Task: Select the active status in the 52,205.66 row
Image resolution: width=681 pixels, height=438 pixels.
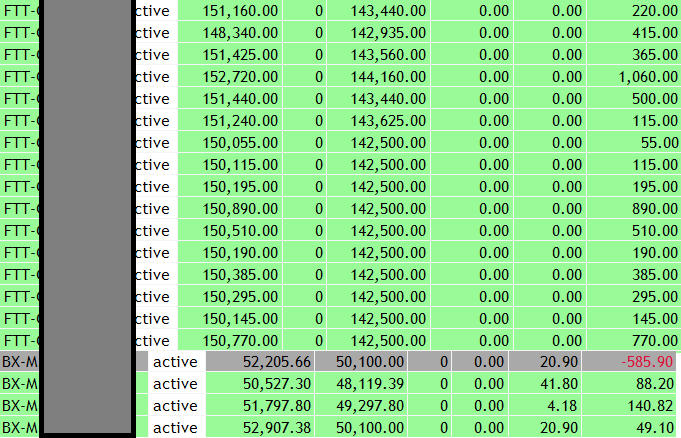Action: (x=176, y=362)
